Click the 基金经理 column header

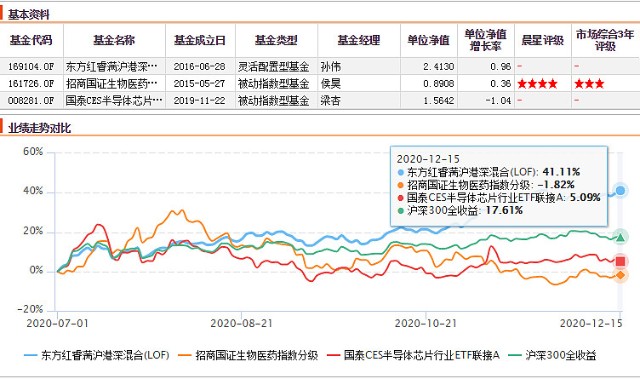[359, 40]
